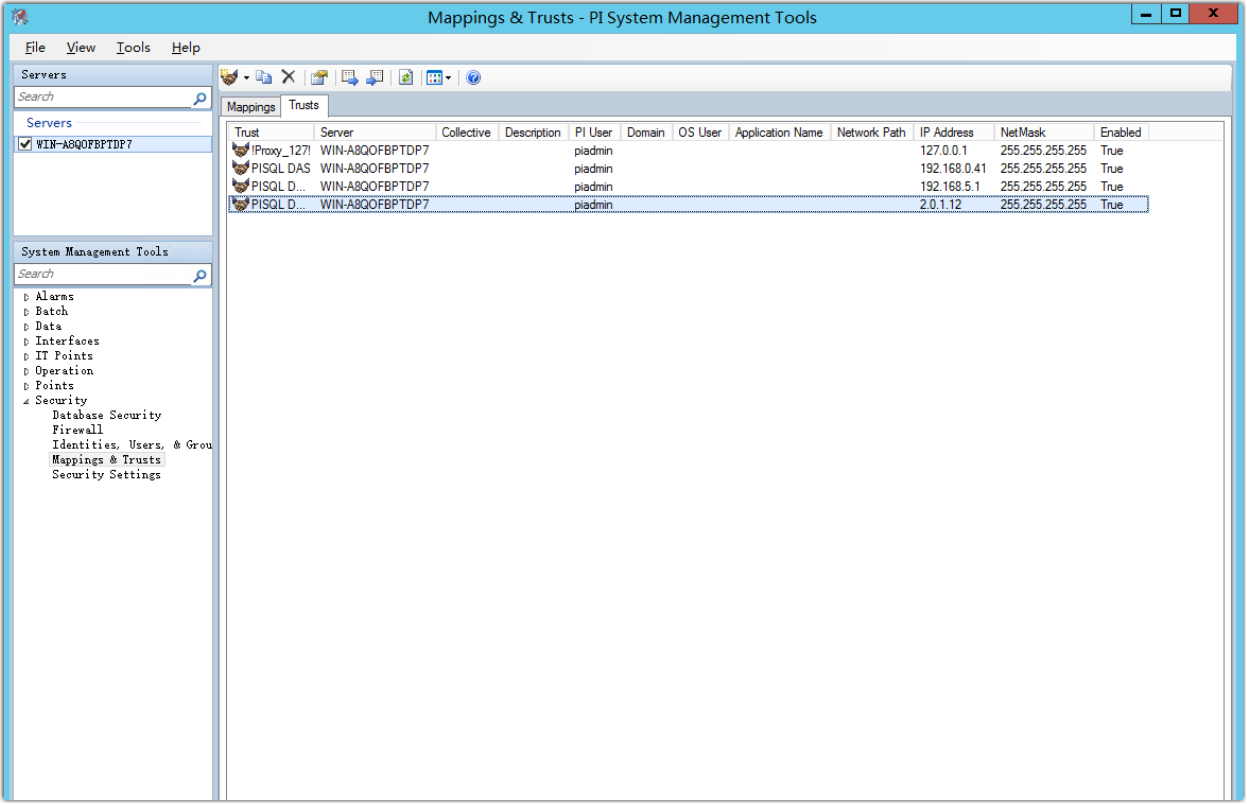Click the New Trust handshake icon
The width and height of the screenshot is (1247, 804).
click(x=230, y=77)
